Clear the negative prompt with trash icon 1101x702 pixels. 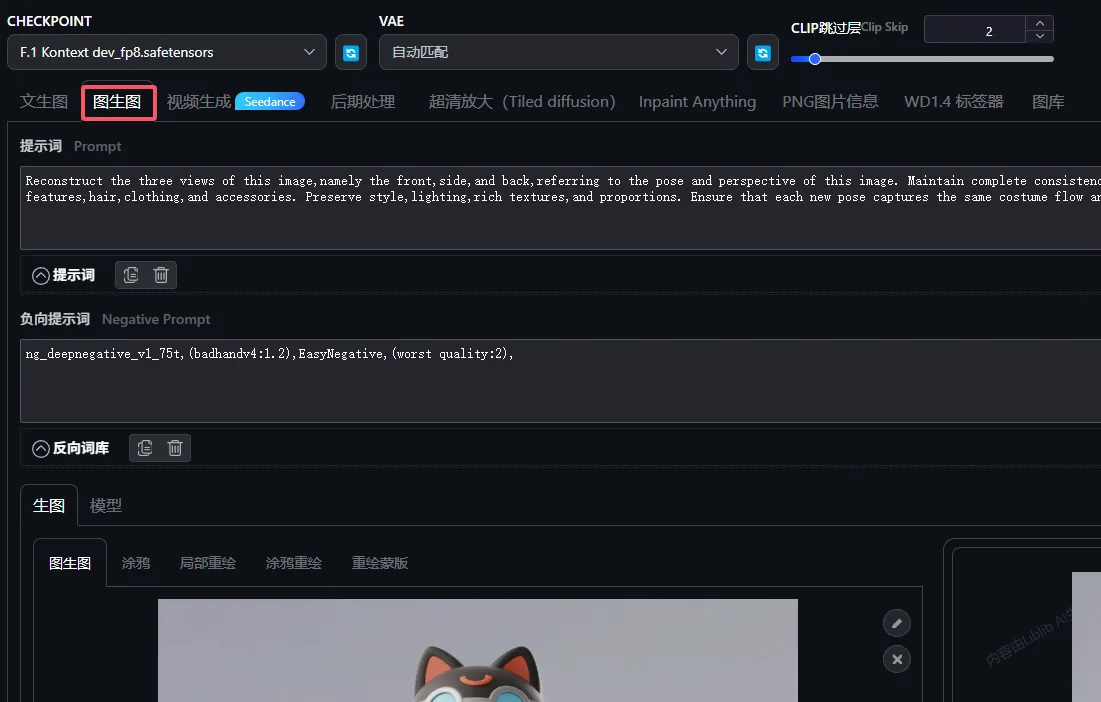(x=175, y=448)
